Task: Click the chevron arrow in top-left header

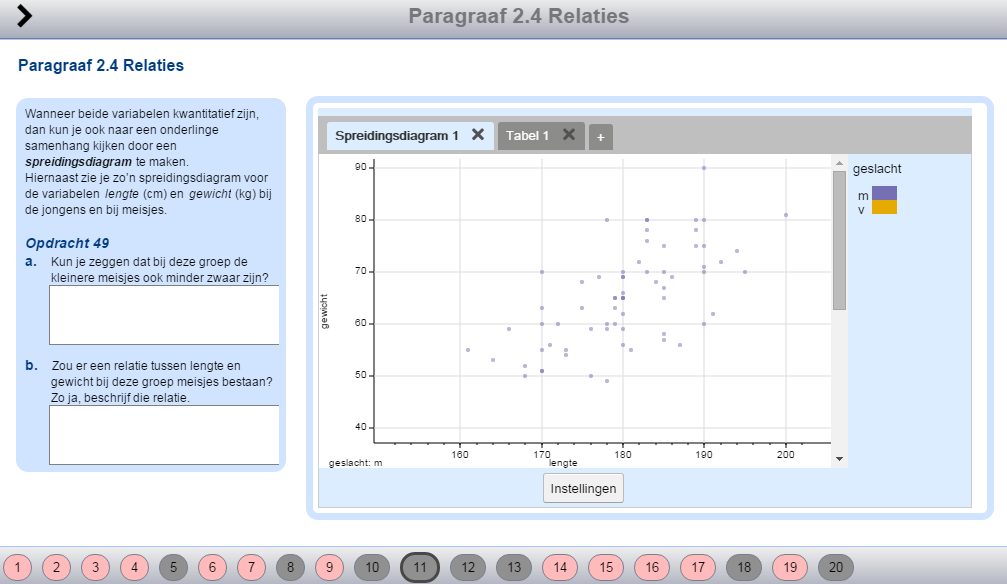Action: 25,16
